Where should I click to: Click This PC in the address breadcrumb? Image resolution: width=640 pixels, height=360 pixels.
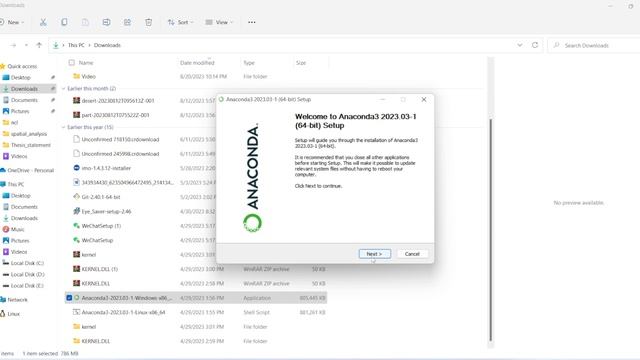(x=76, y=45)
